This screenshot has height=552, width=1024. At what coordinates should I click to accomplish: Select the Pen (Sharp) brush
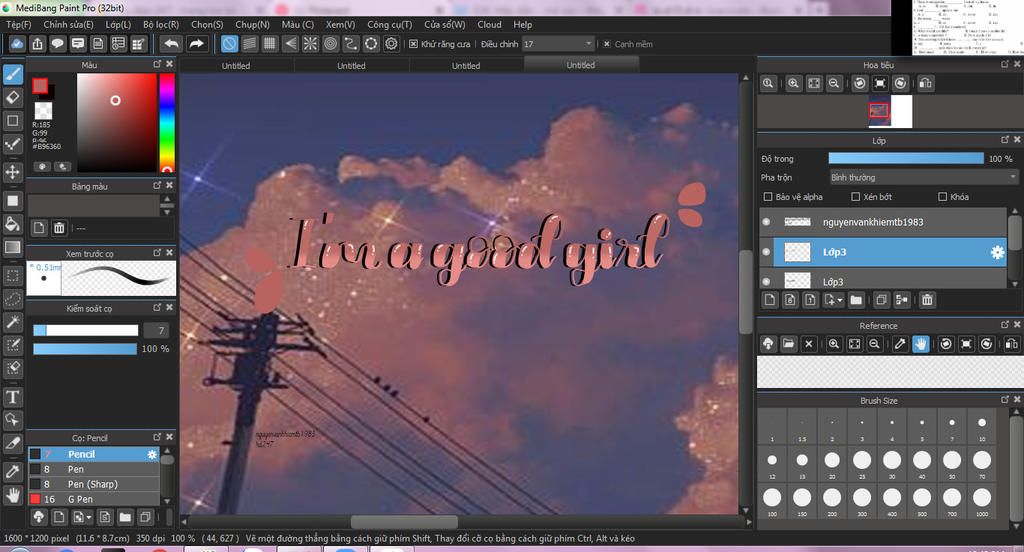point(93,484)
